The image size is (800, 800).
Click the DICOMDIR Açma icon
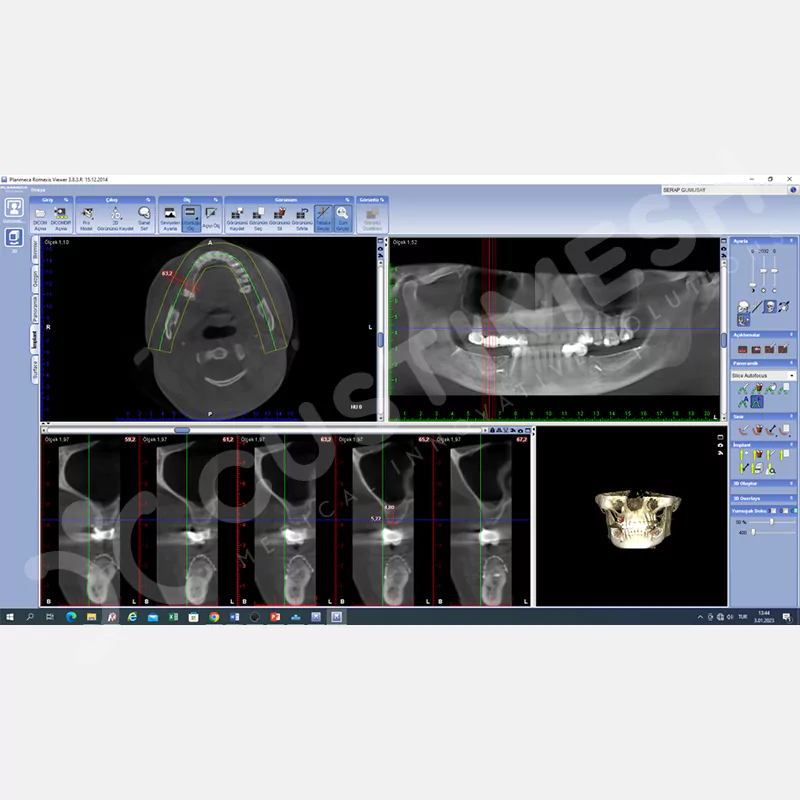pyautogui.click(x=61, y=214)
